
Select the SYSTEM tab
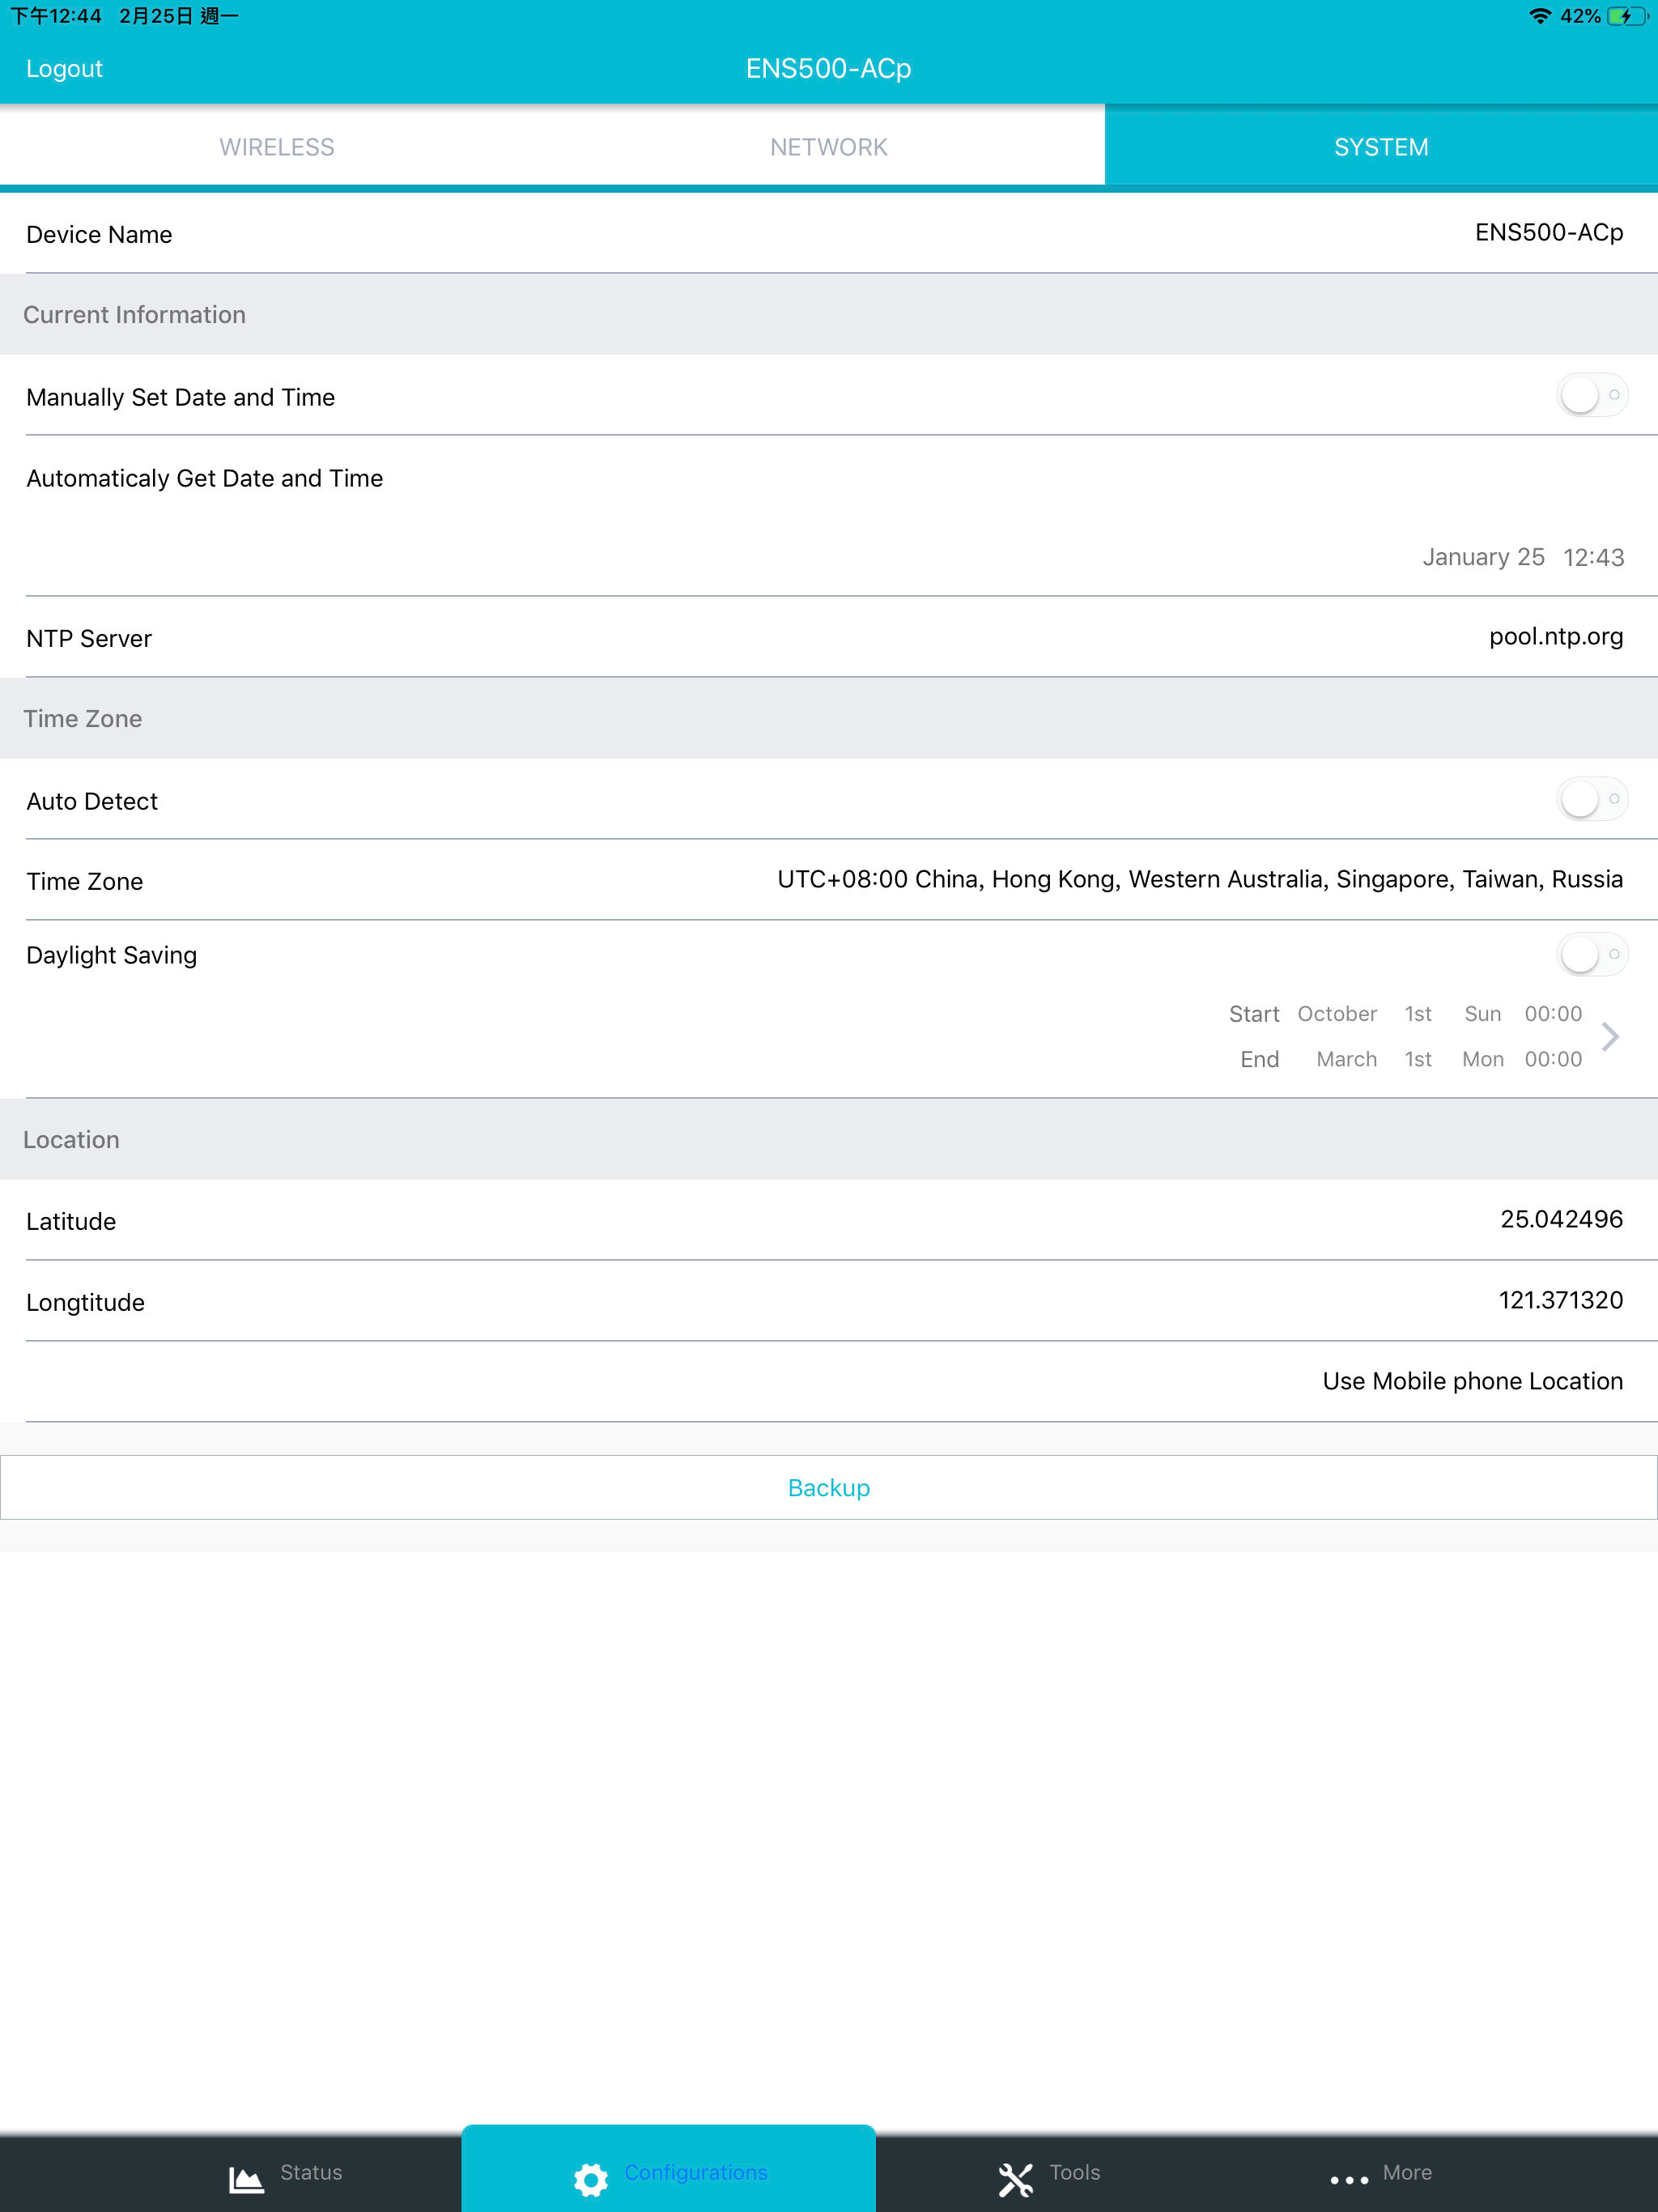[1381, 147]
